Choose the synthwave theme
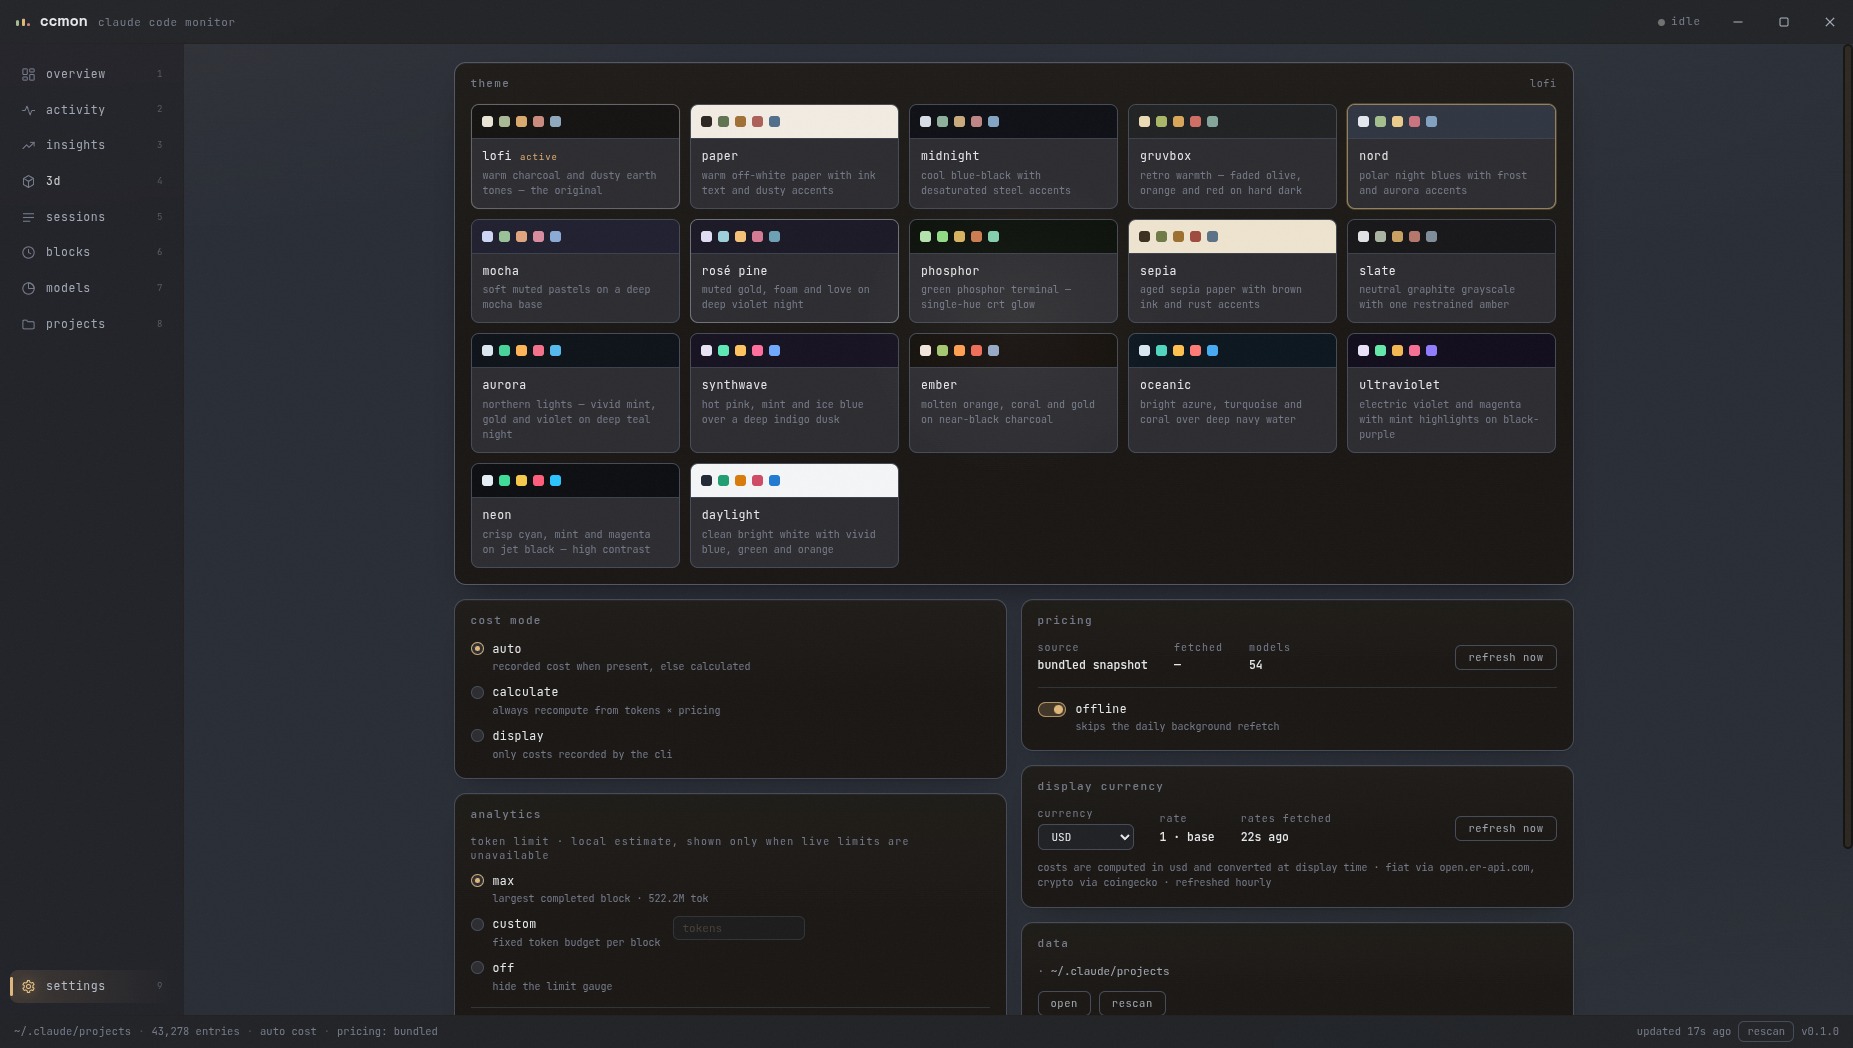Screen dimensions: 1853x1048 click(x=794, y=393)
